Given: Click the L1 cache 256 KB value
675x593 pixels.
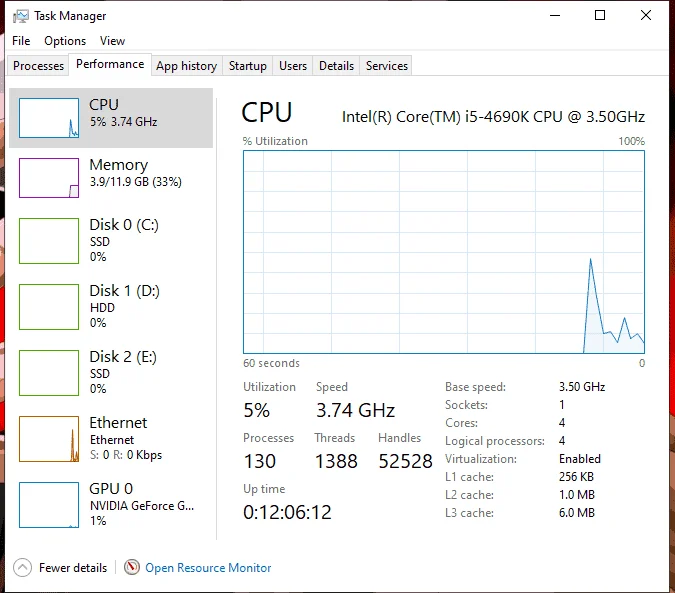Looking at the screenshot, I should tap(576, 477).
